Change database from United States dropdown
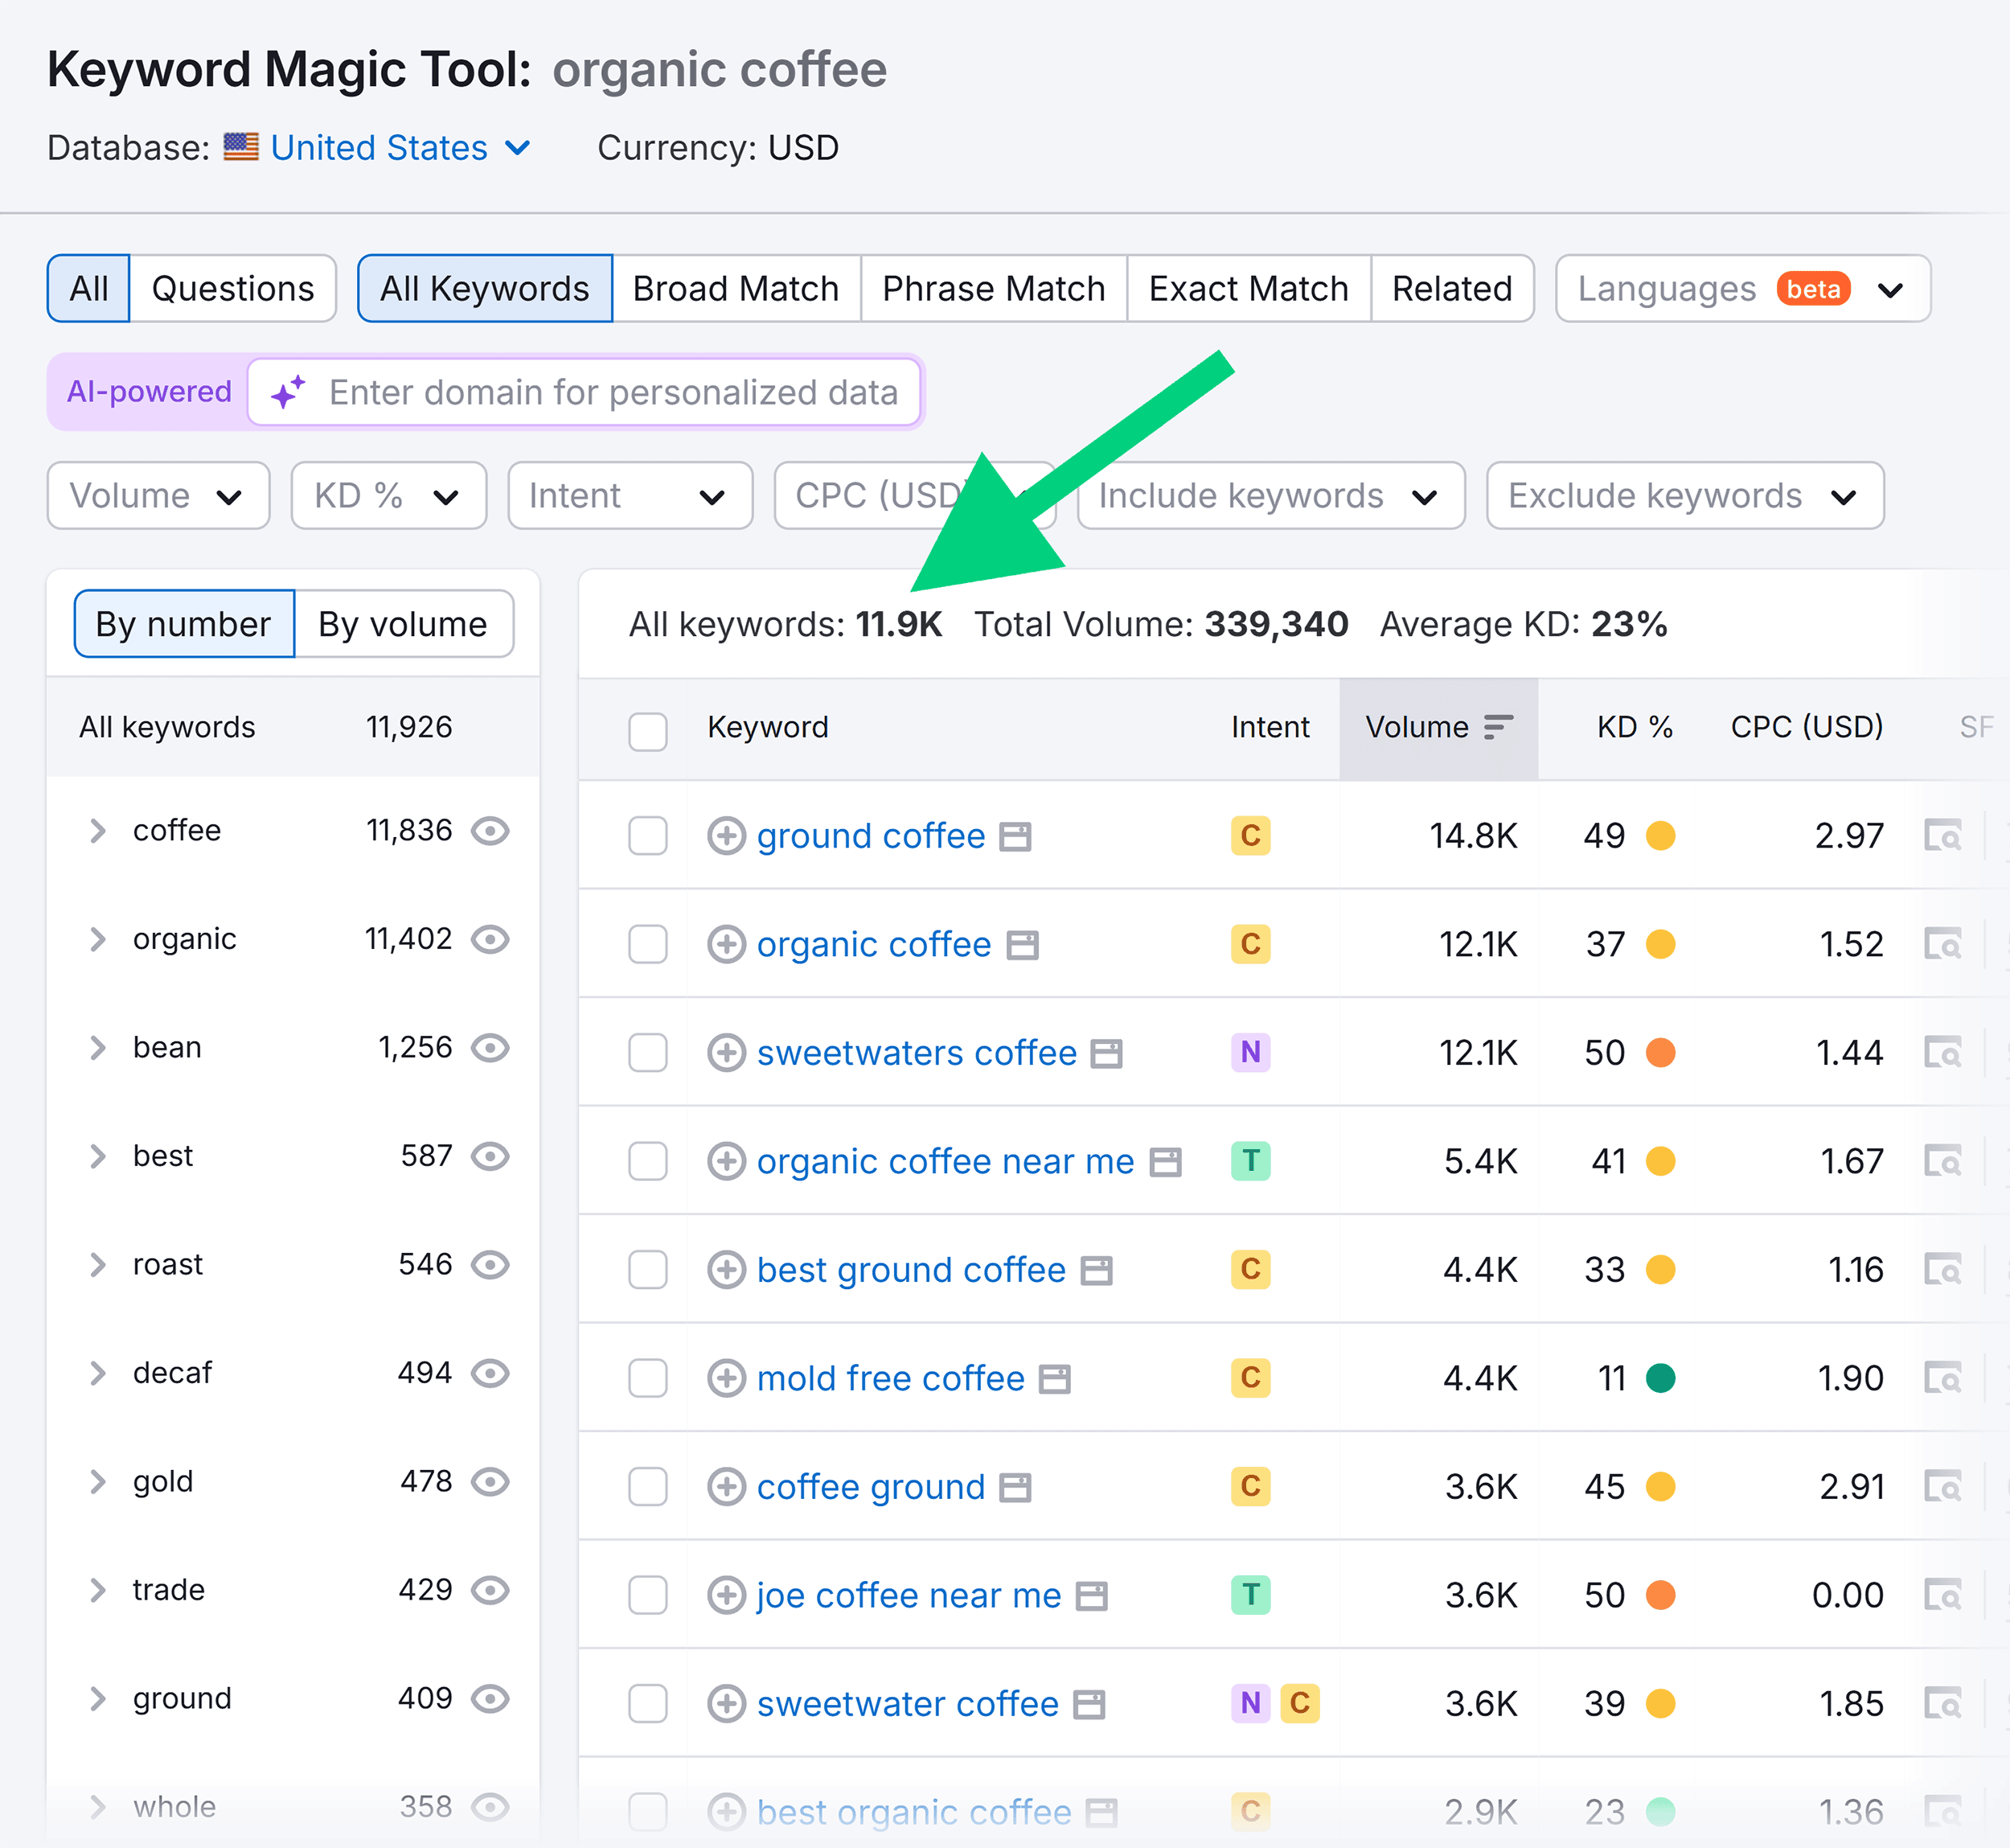Screen dimensions: 2010x1848 coord(400,148)
